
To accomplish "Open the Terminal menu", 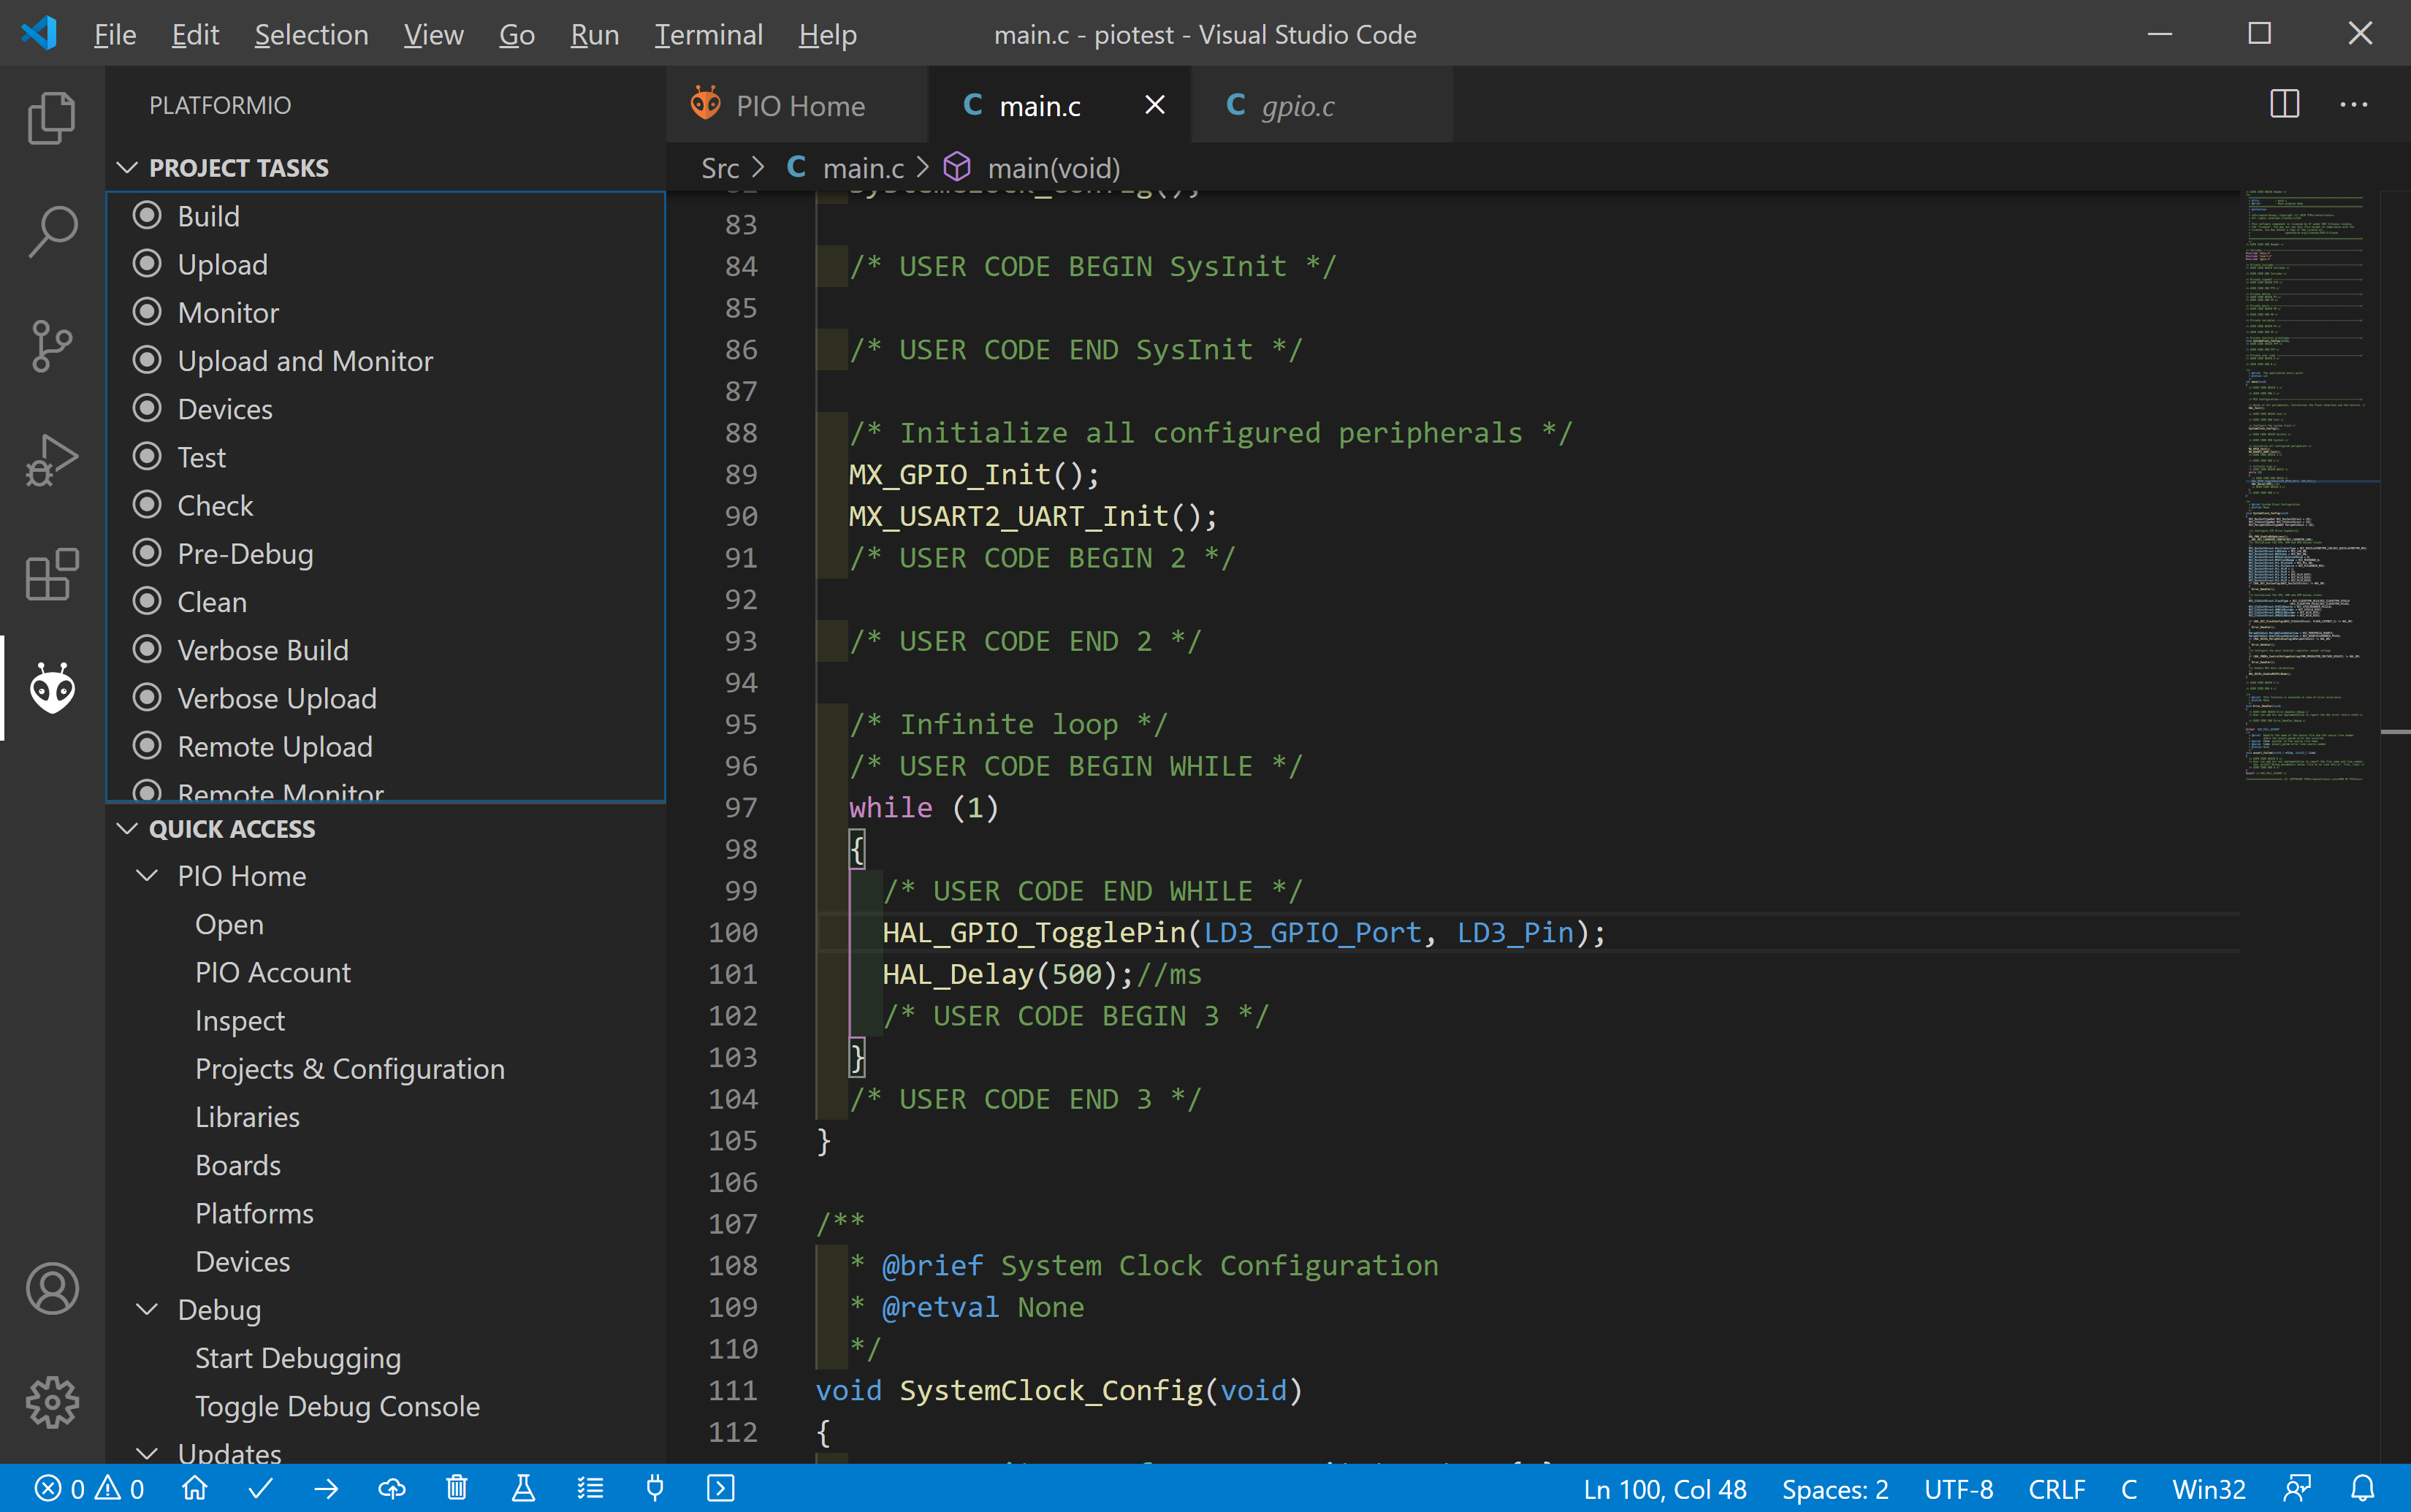I will [x=708, y=34].
